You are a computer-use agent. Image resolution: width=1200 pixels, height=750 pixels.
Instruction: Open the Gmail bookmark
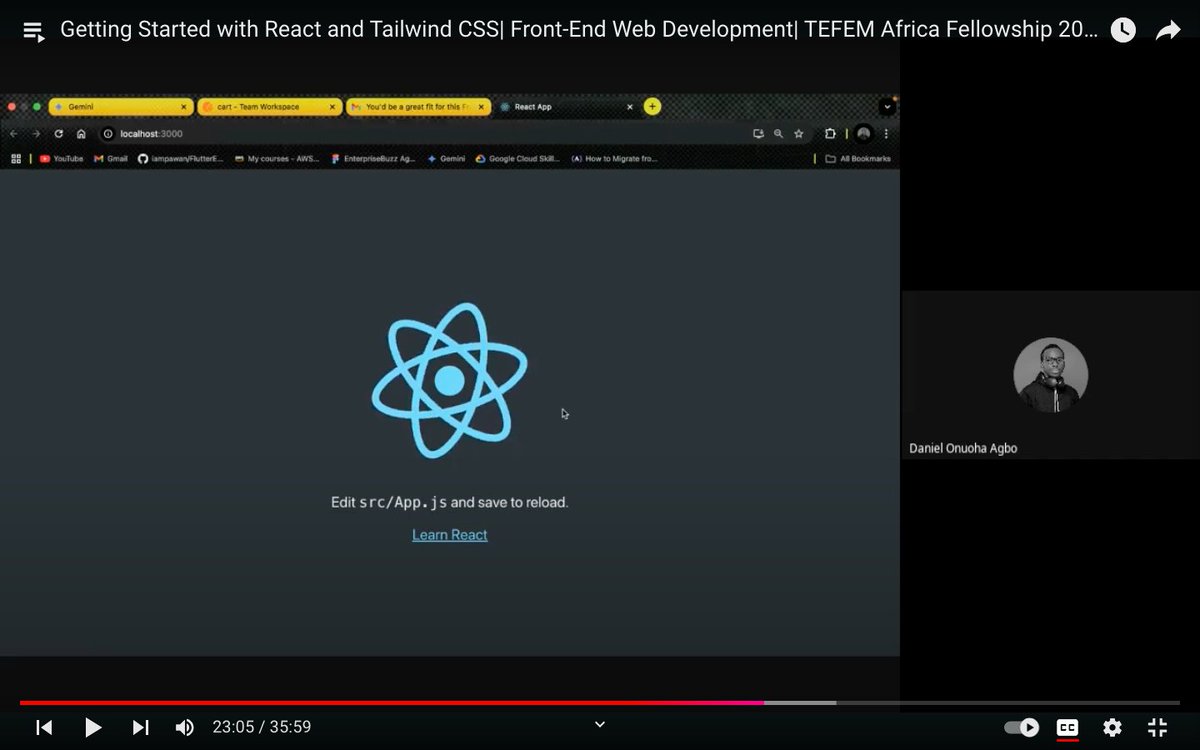[x=111, y=158]
